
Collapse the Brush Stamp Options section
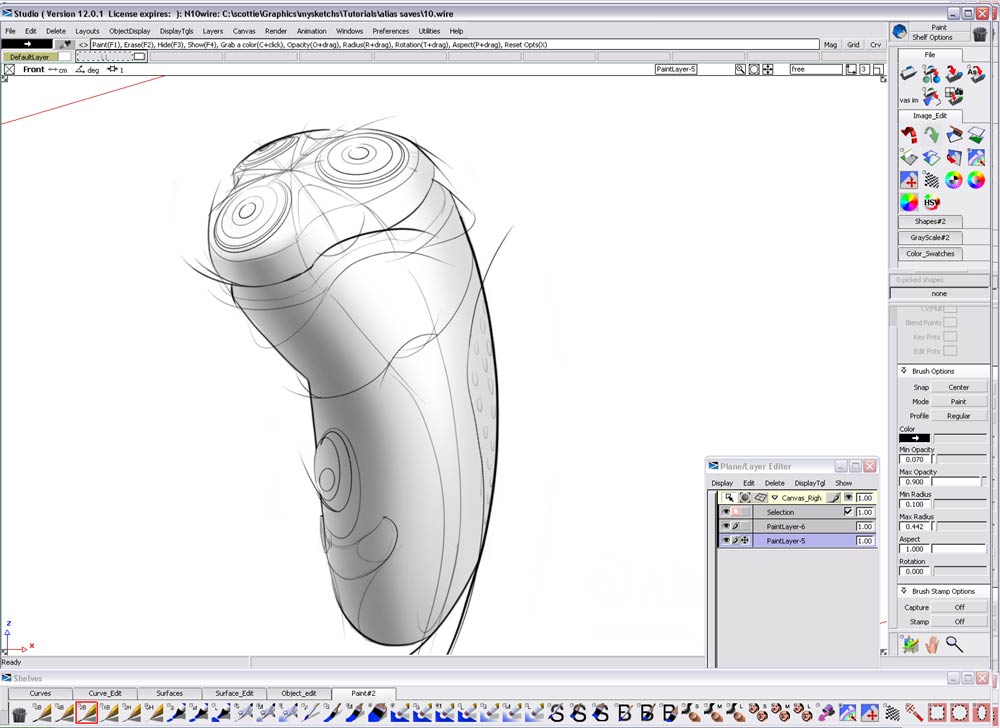tap(903, 589)
